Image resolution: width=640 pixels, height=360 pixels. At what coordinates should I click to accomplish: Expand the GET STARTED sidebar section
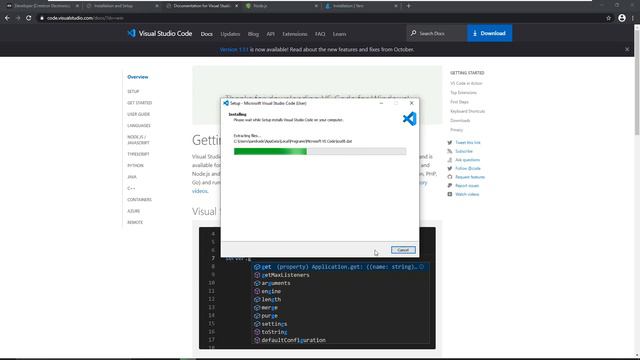coord(140,103)
